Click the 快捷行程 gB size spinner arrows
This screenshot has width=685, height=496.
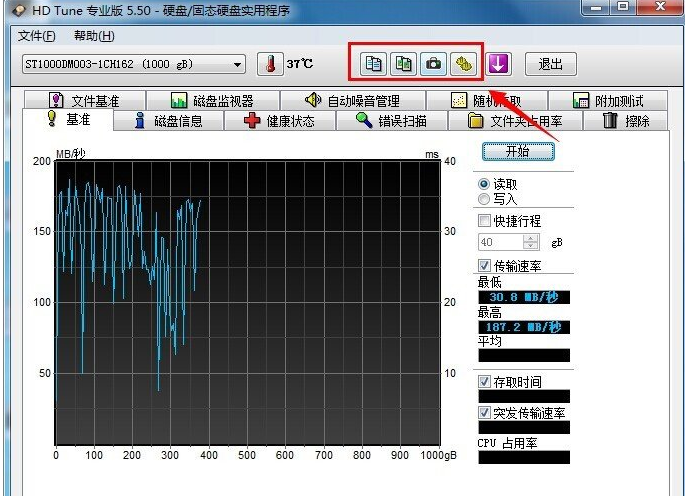click(531, 242)
